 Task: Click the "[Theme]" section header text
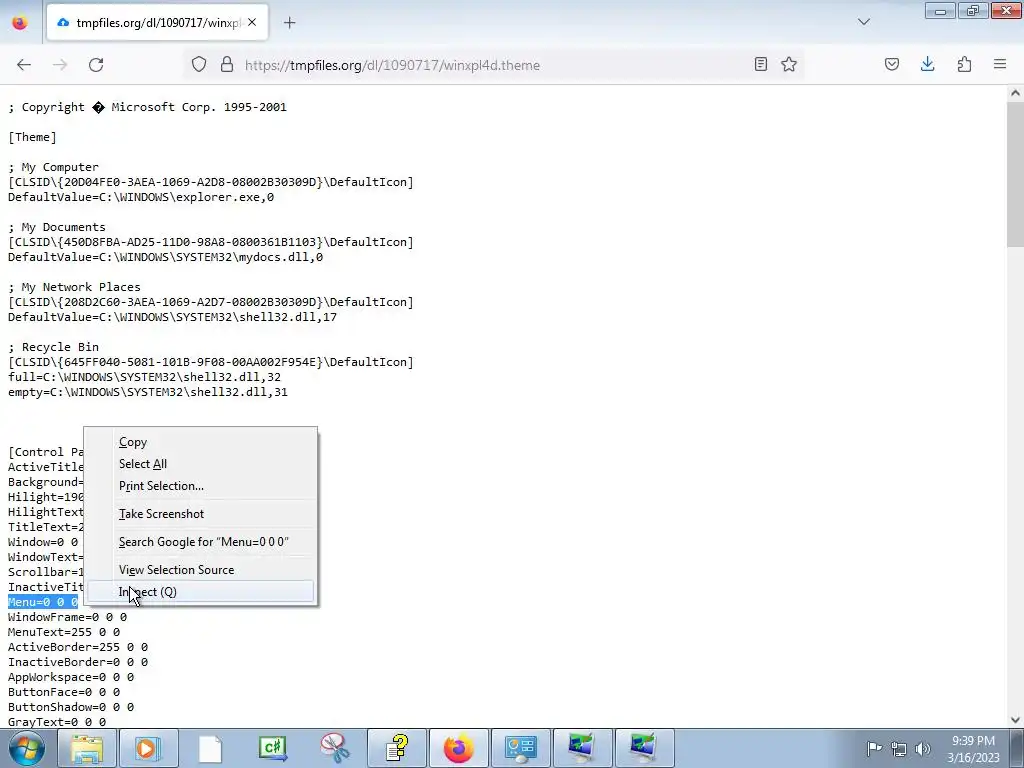(33, 137)
